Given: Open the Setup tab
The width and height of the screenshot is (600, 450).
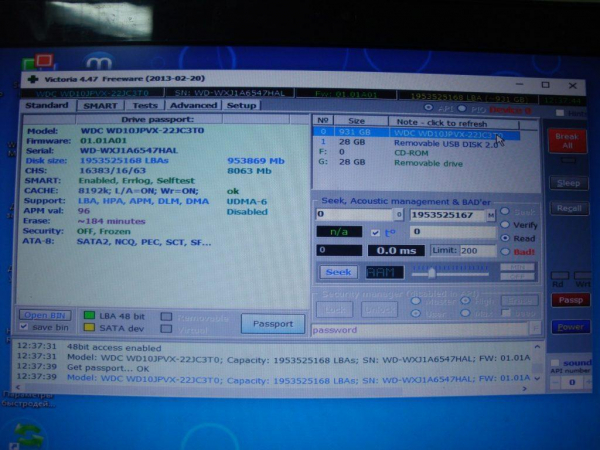Looking at the screenshot, I should click(x=241, y=105).
